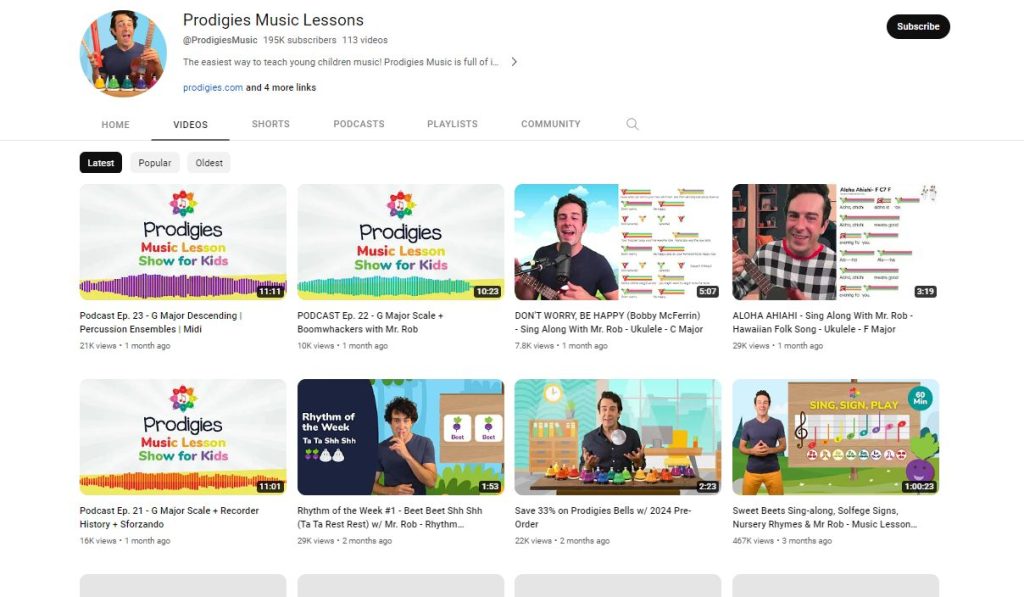
Task: Sort videos by Oldest
Action: pyautogui.click(x=209, y=163)
